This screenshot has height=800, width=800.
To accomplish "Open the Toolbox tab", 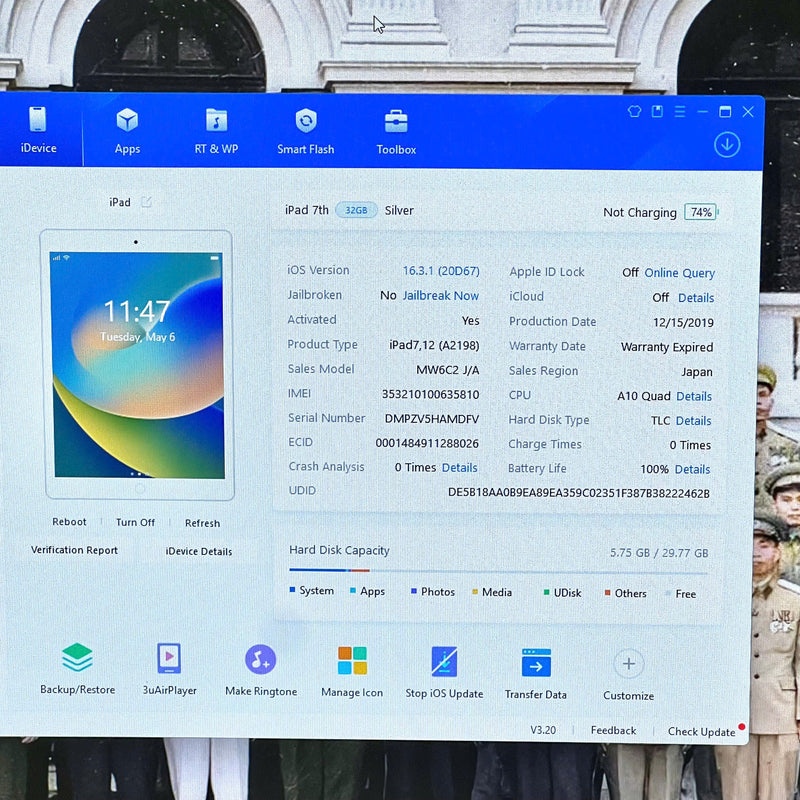I will (x=396, y=132).
